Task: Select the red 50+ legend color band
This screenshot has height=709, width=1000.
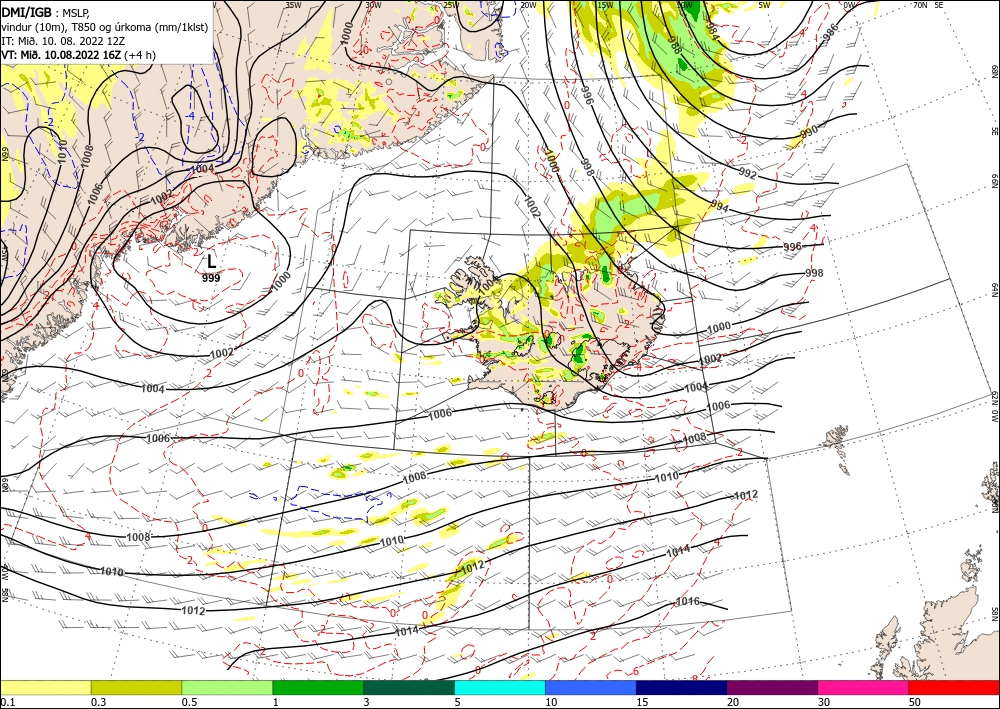Action: click(x=954, y=688)
